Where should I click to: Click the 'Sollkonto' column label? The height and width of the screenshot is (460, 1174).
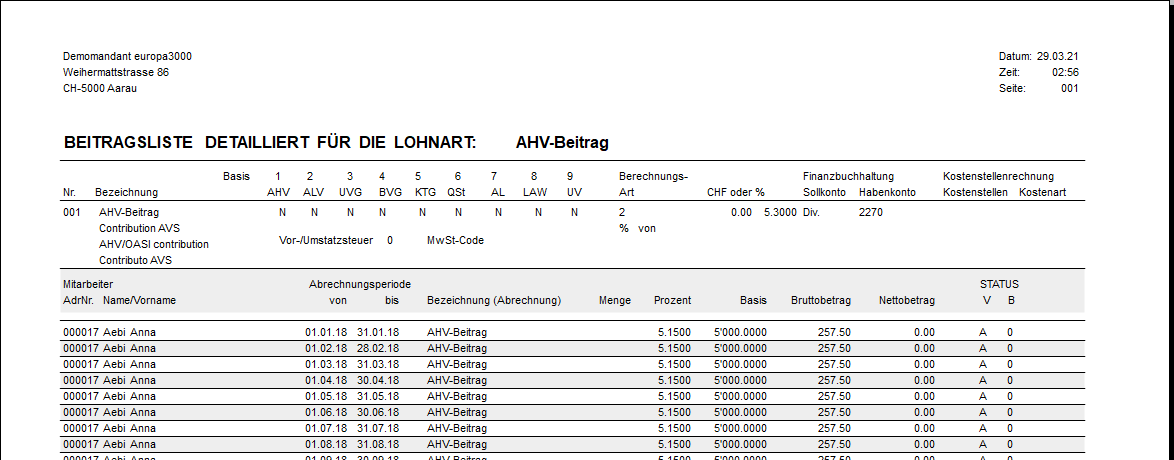pyautogui.click(x=824, y=193)
